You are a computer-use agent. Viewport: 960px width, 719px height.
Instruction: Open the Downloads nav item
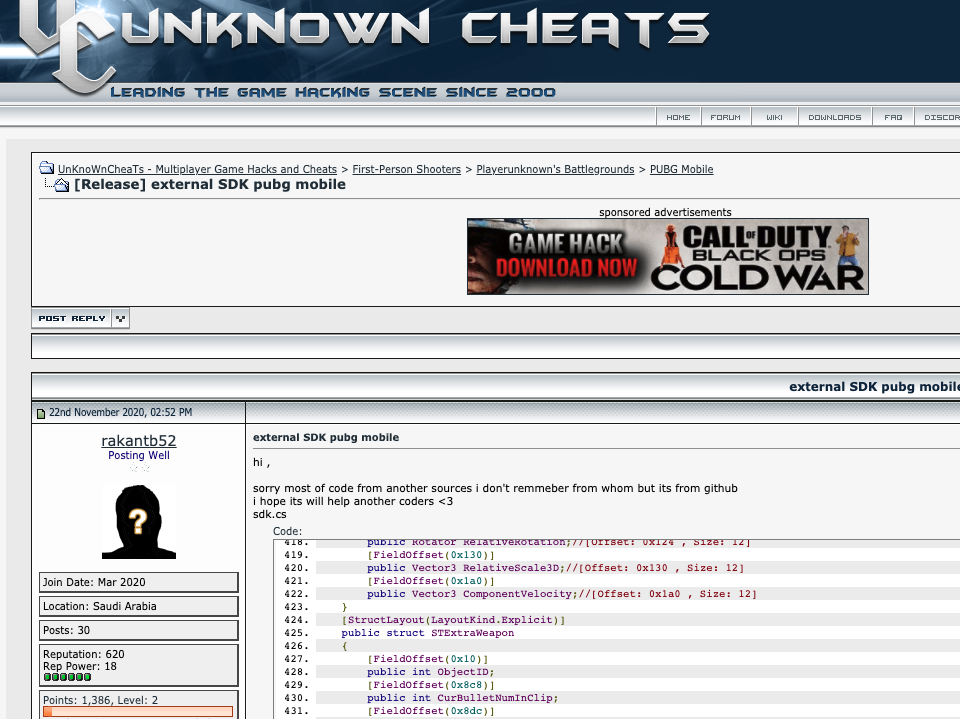click(x=834, y=117)
